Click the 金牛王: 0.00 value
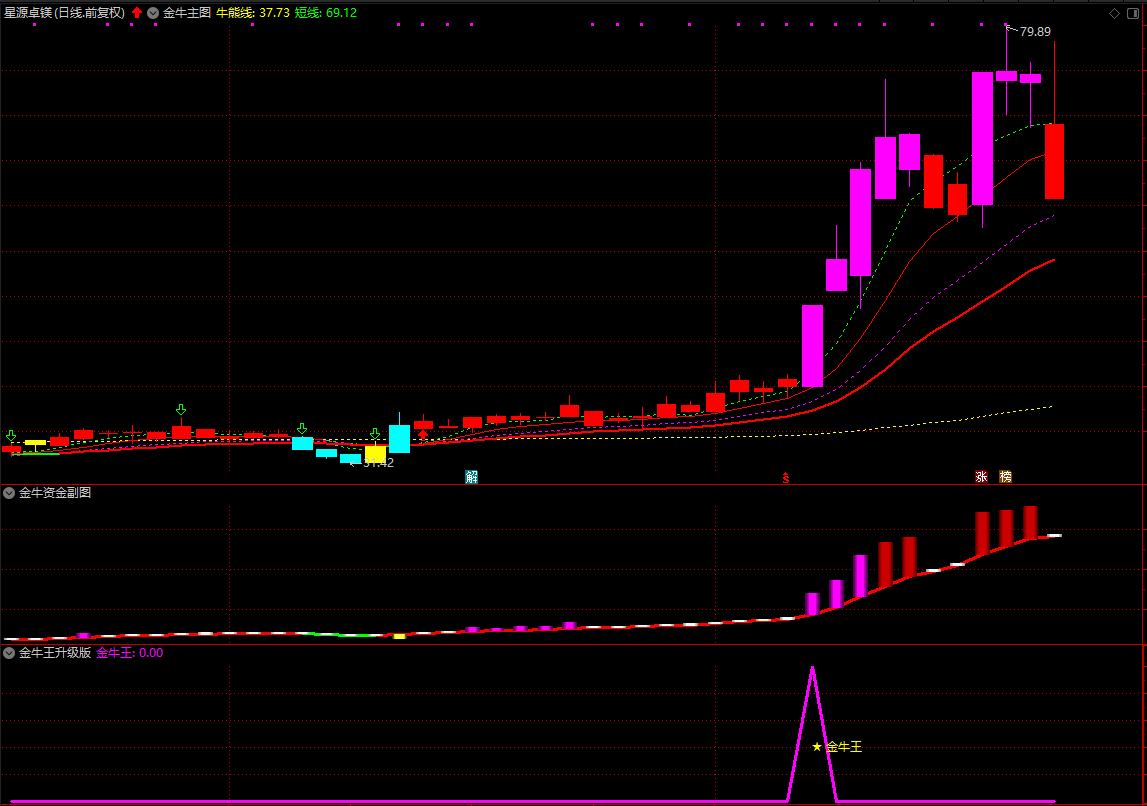Viewport: 1147px width, 806px height. tap(129, 653)
